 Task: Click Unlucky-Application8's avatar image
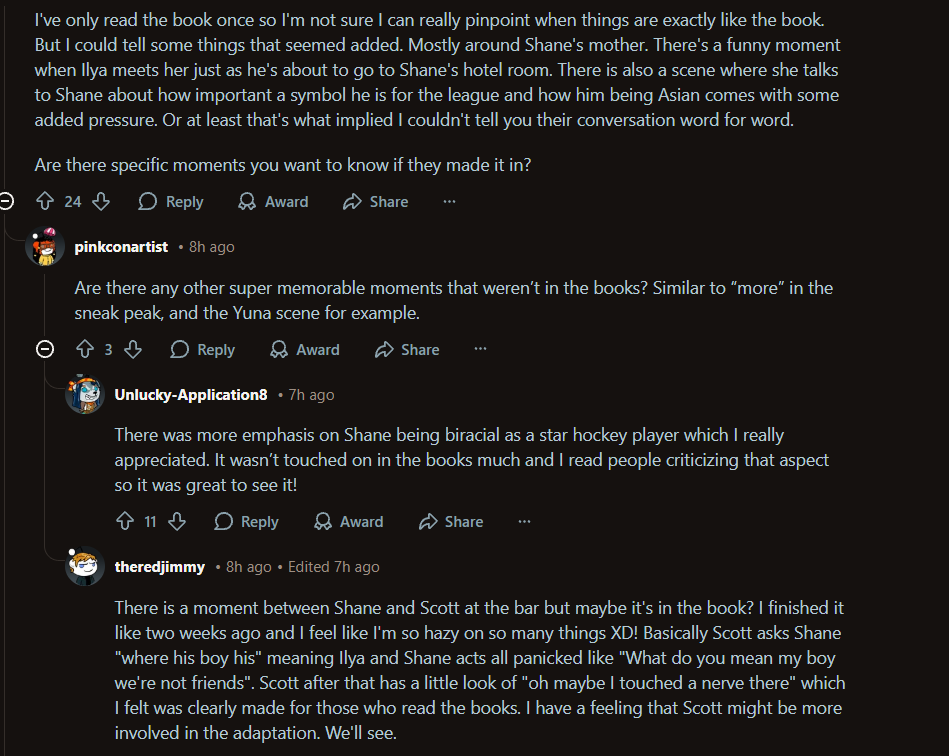(85, 395)
